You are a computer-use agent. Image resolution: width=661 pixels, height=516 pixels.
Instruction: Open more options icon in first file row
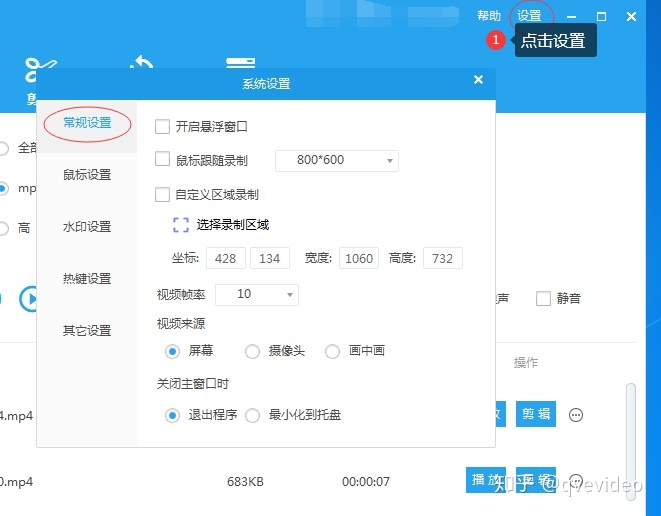click(576, 415)
